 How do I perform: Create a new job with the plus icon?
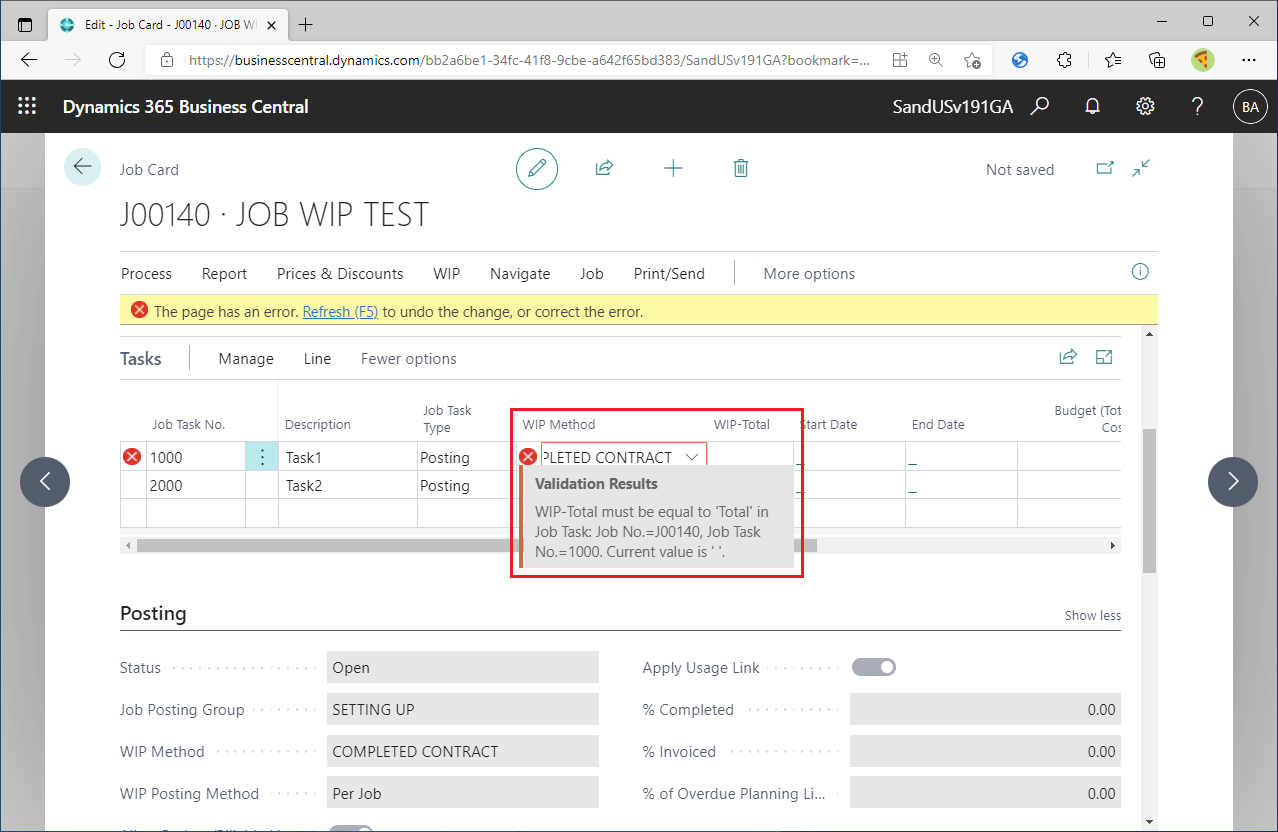pyautogui.click(x=673, y=168)
